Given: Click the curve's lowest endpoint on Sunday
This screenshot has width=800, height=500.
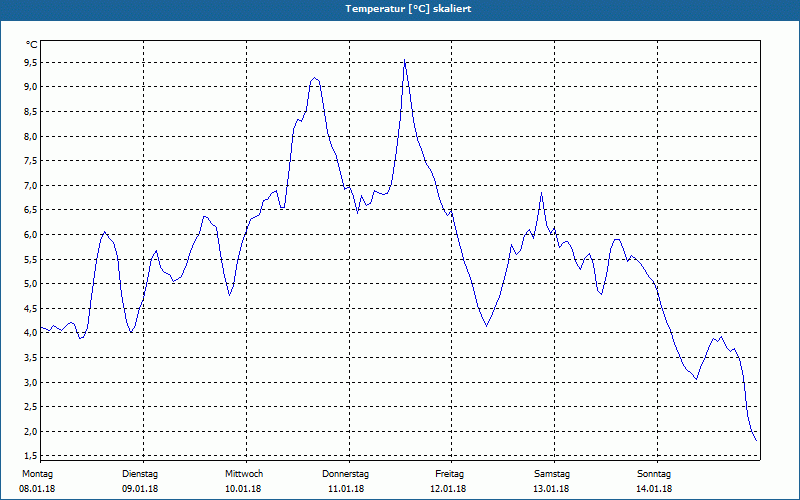Looking at the screenshot, I should 756,441.
